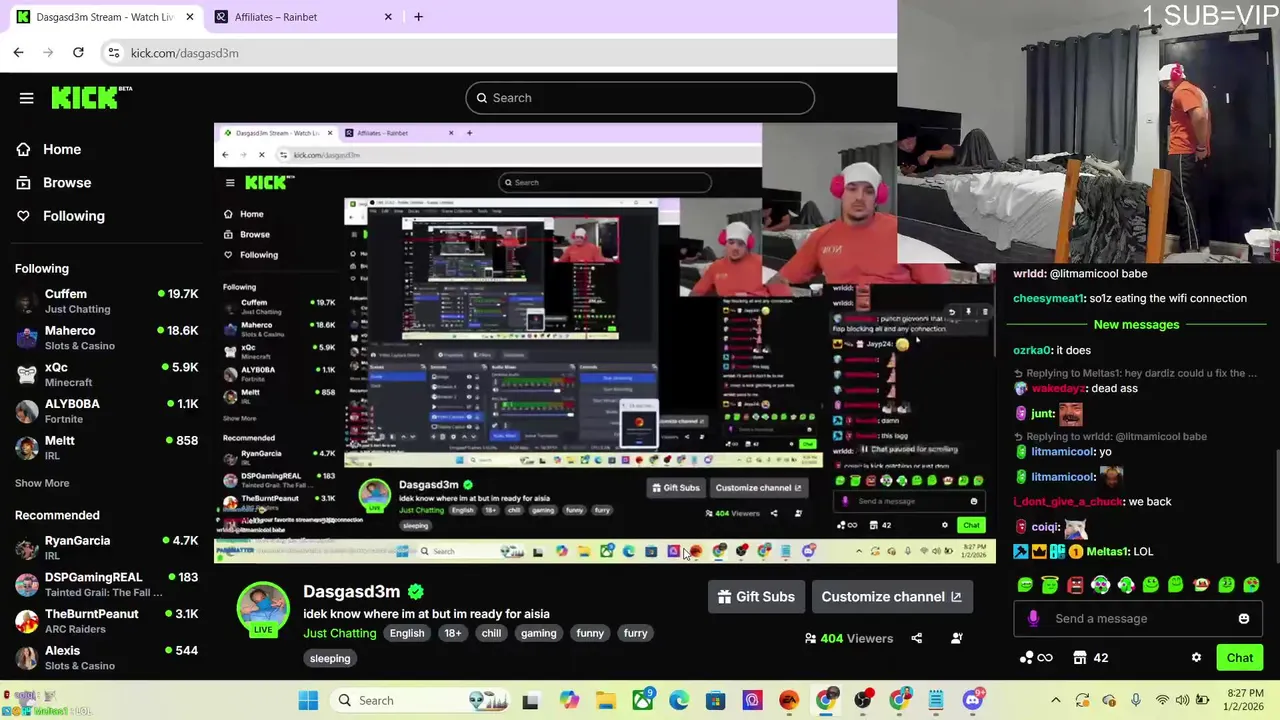Click the sleeping tag
Viewport: 1280px width, 720px height.
click(330, 658)
